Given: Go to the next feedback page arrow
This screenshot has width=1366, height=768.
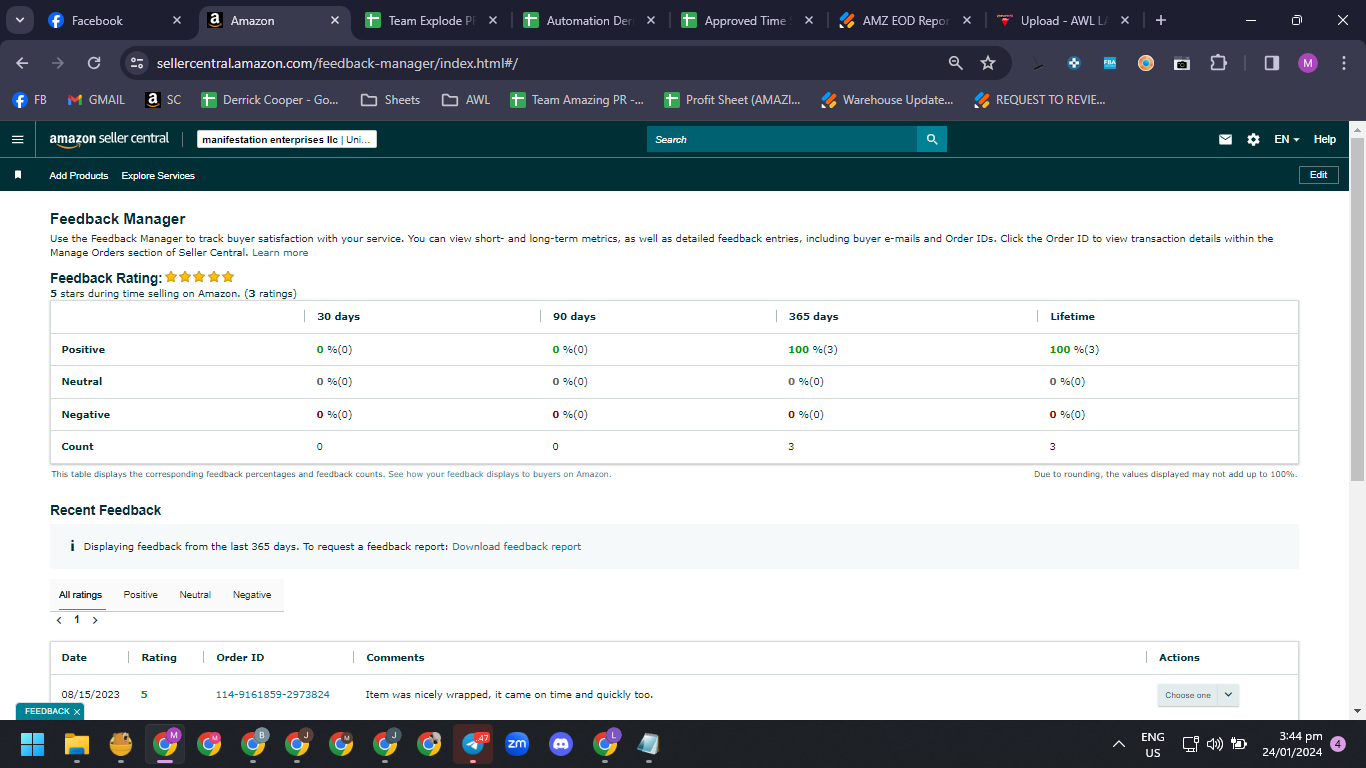Looking at the screenshot, I should (x=95, y=620).
